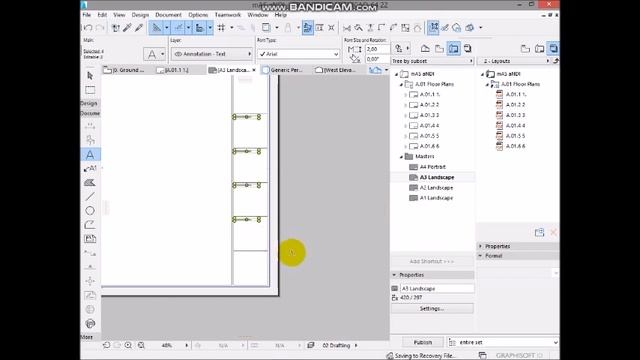Expand the right-hand Properties section
This screenshot has height=360, width=640.
point(480,247)
